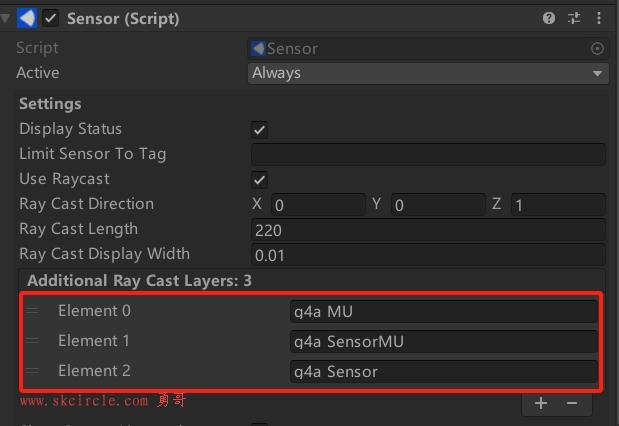Click the script object picker circle icon

[597, 49]
